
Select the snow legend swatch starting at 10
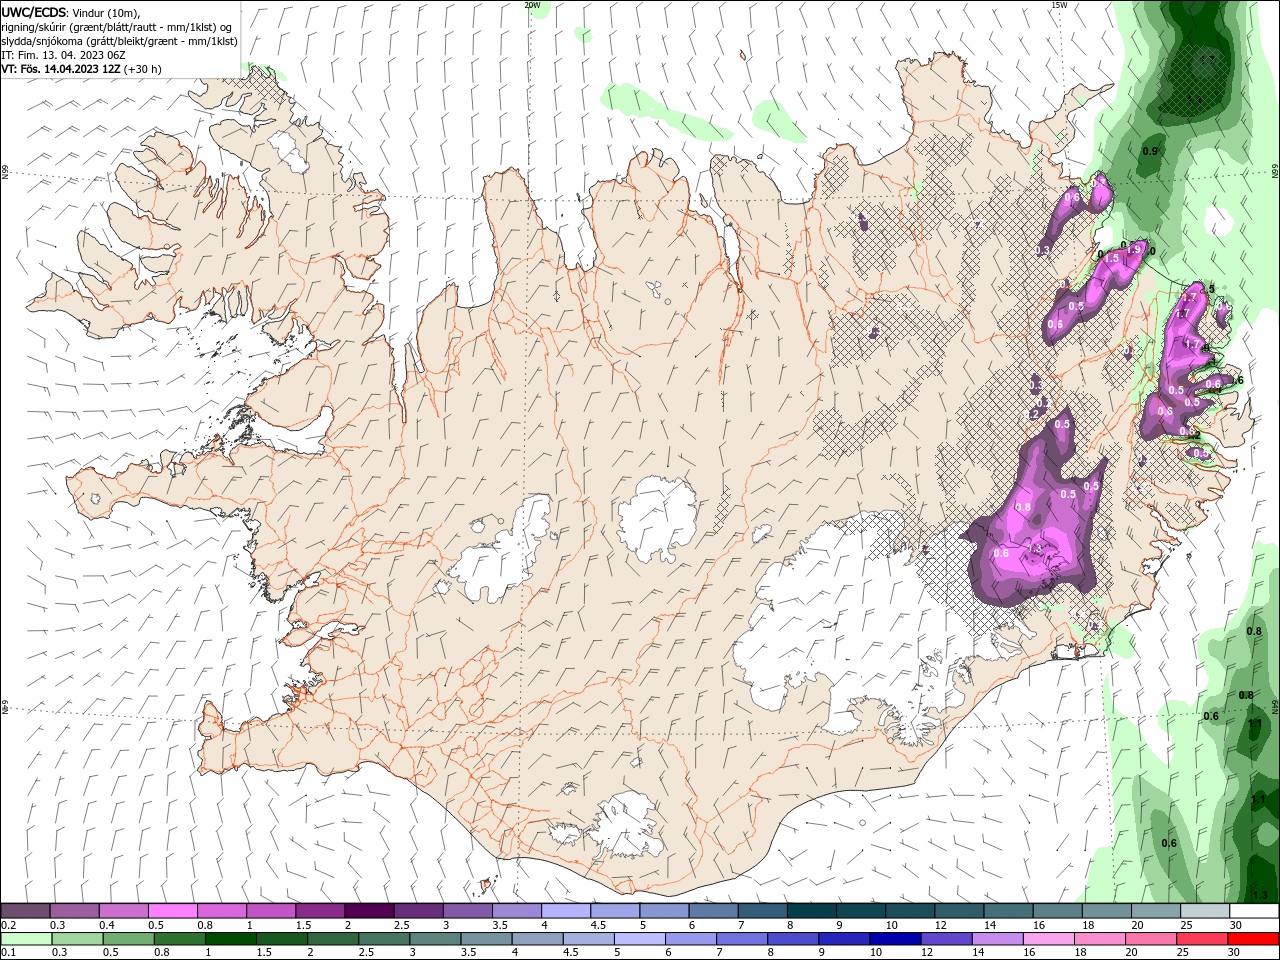(910, 911)
